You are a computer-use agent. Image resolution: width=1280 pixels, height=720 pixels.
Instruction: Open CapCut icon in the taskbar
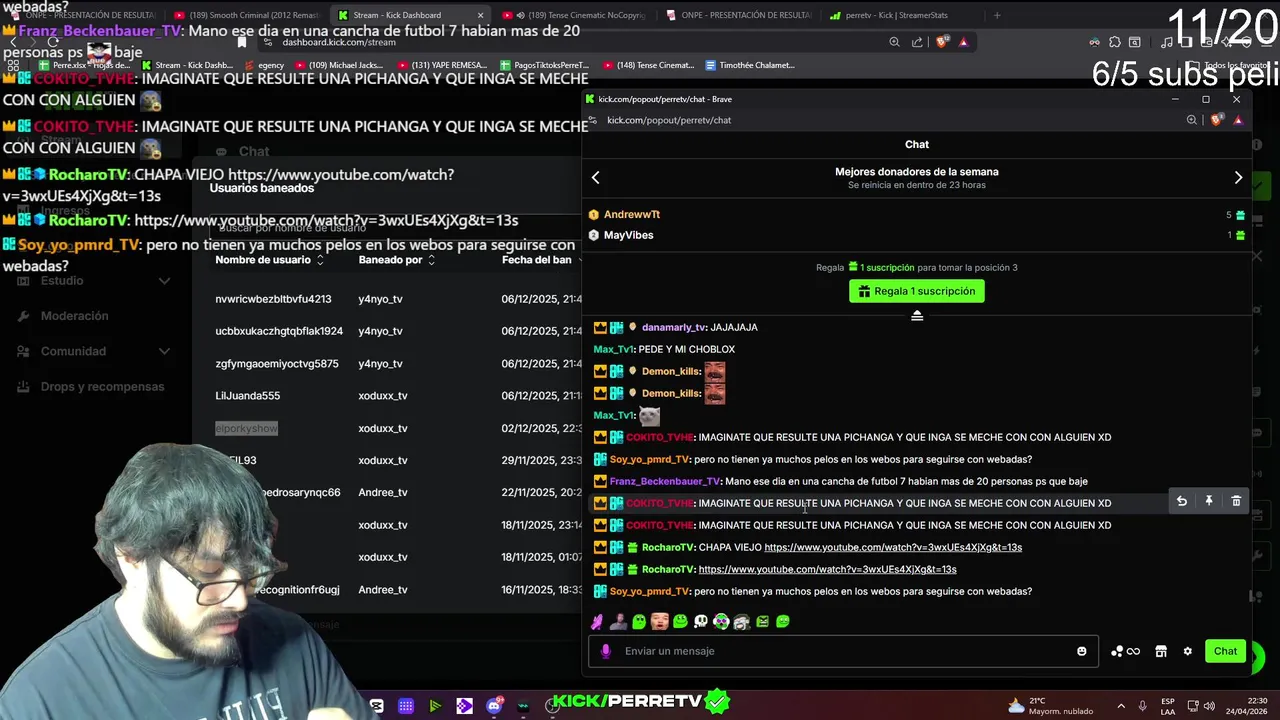[x=376, y=706]
